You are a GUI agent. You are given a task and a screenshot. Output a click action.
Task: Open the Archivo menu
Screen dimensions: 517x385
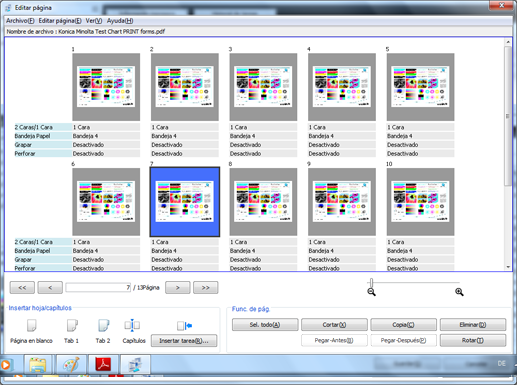click(x=20, y=21)
